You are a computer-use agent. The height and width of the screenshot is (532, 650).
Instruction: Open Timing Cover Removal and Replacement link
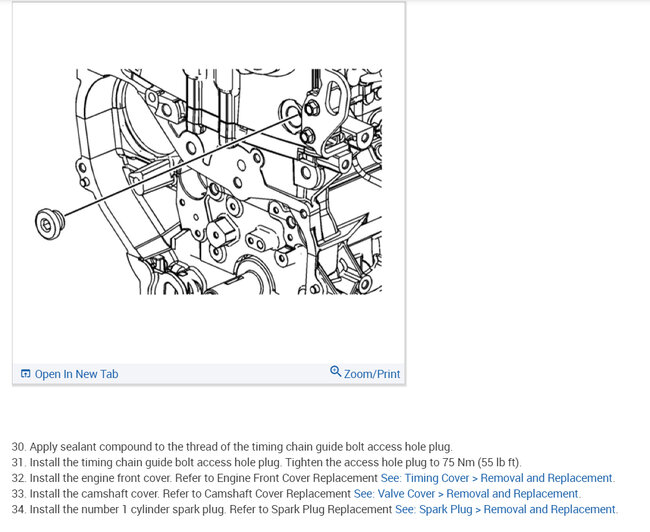pos(497,478)
